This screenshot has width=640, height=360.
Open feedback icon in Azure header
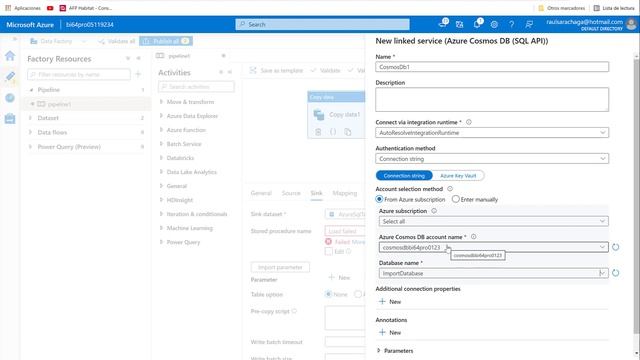(529, 24)
